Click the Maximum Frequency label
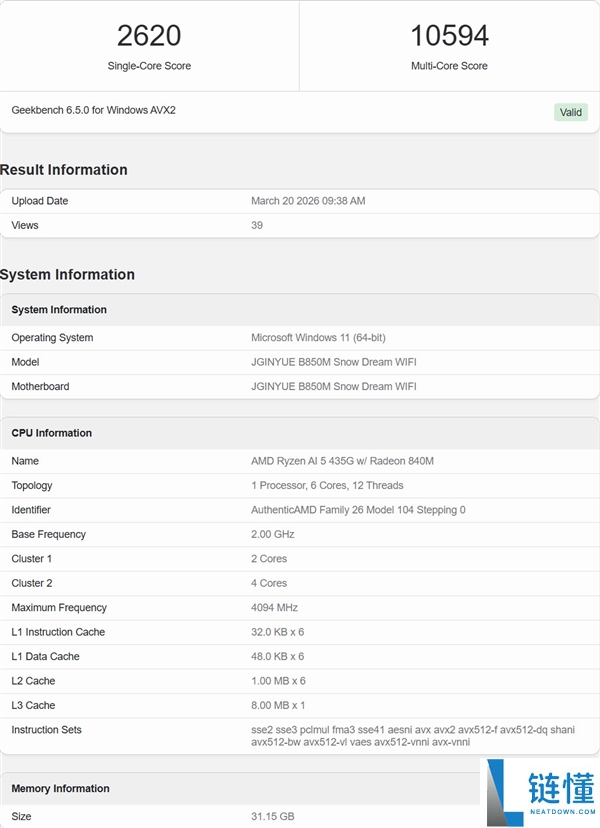 pyautogui.click(x=59, y=607)
